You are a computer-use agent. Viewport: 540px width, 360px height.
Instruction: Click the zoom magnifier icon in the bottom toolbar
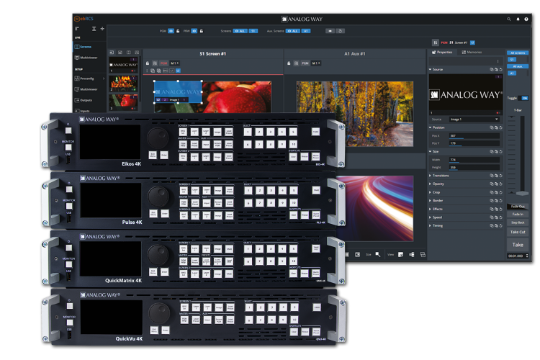click(x=378, y=255)
